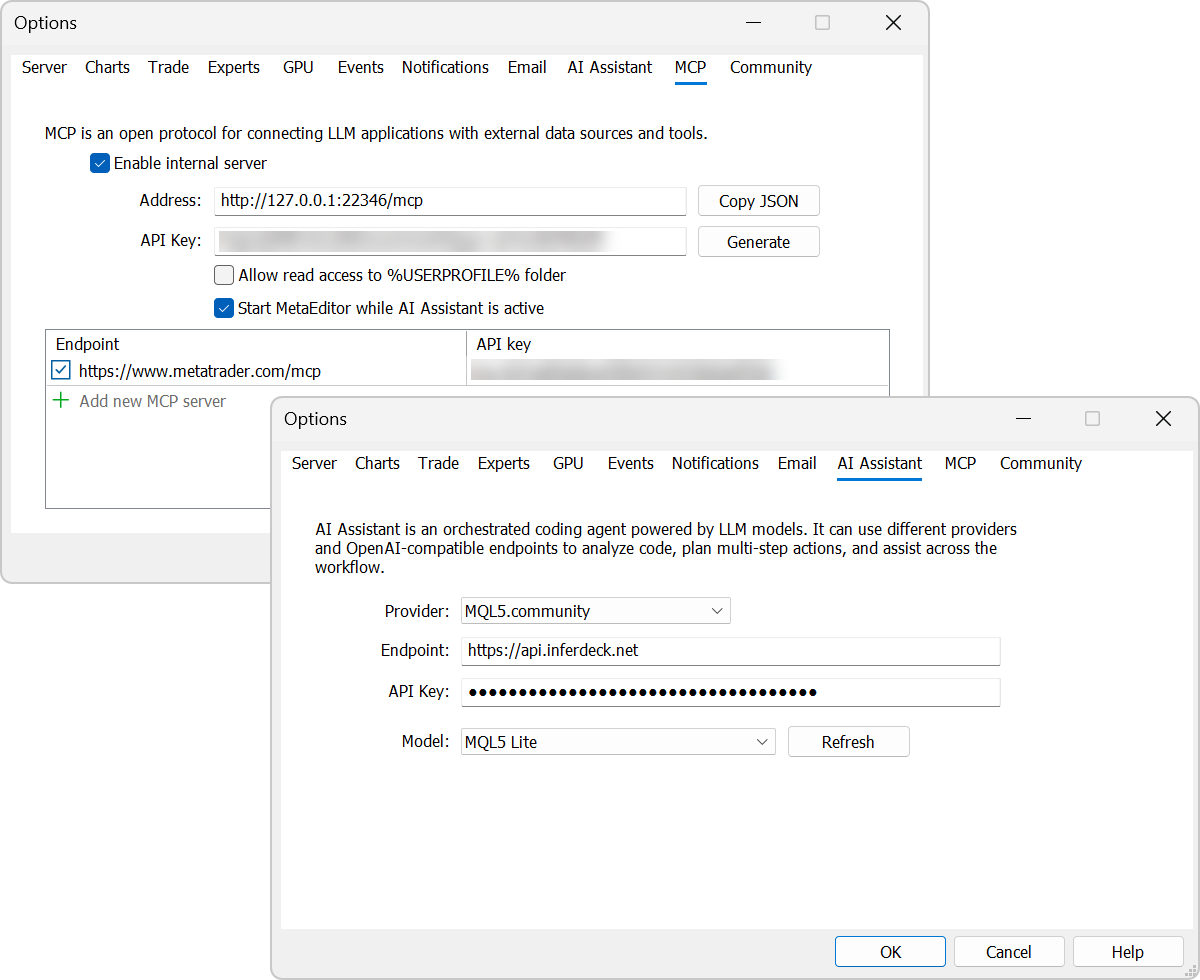Click Generate to create API key
Viewport: 1200px width, 980px height.
(759, 242)
